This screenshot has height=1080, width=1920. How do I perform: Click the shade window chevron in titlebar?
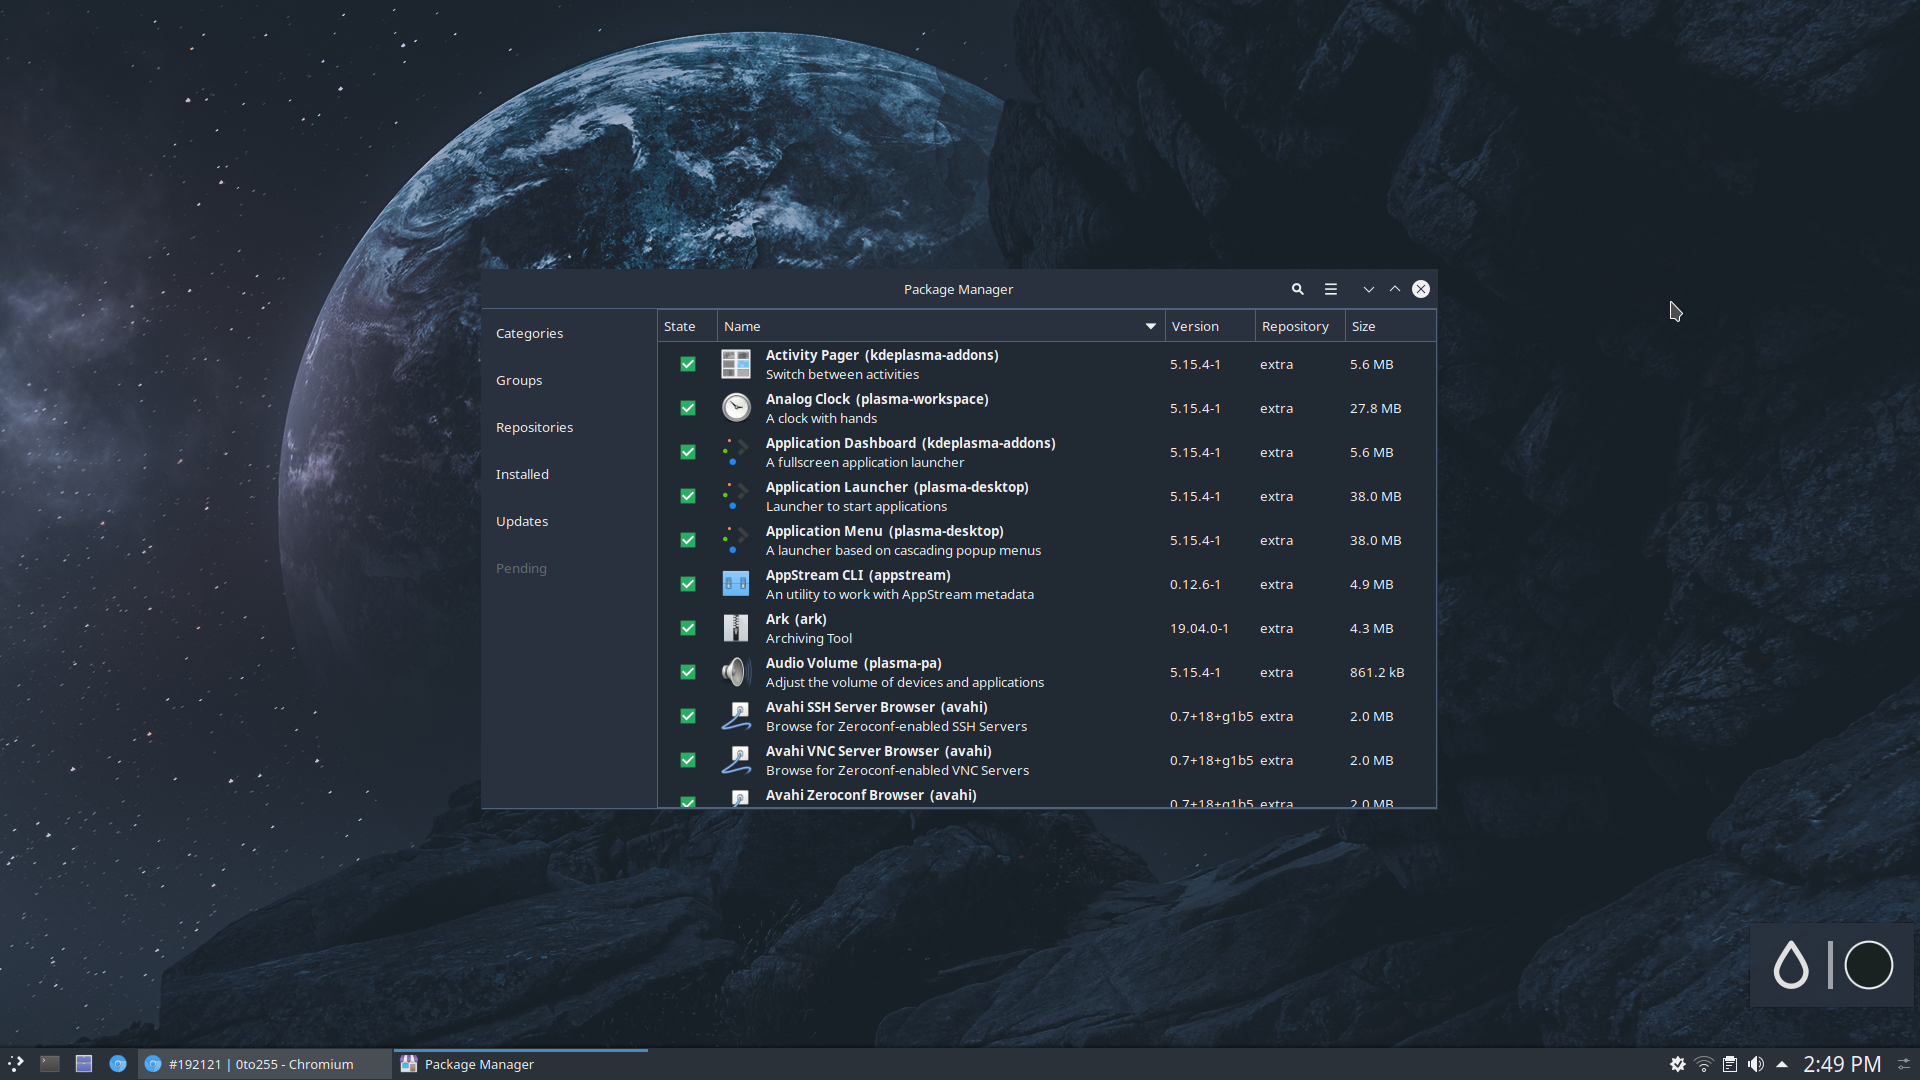(x=1368, y=289)
